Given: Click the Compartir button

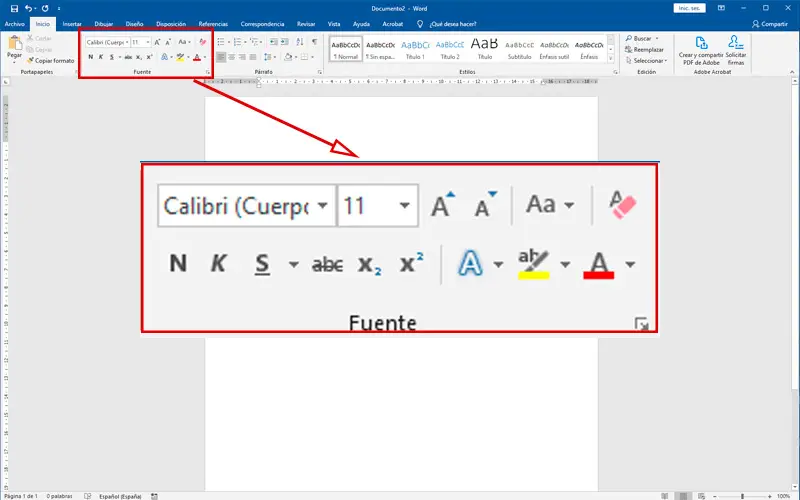Looking at the screenshot, I should coord(768,23).
